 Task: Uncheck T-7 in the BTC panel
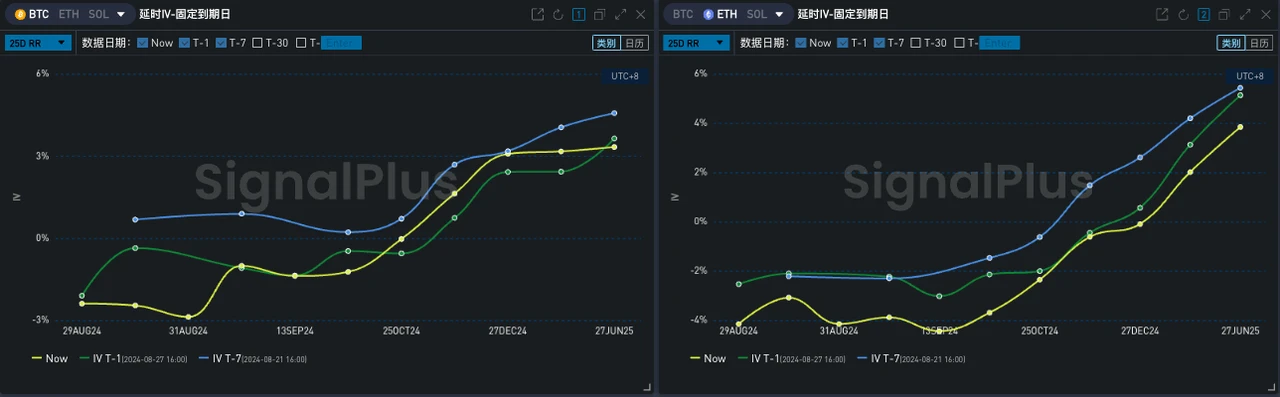(221, 43)
